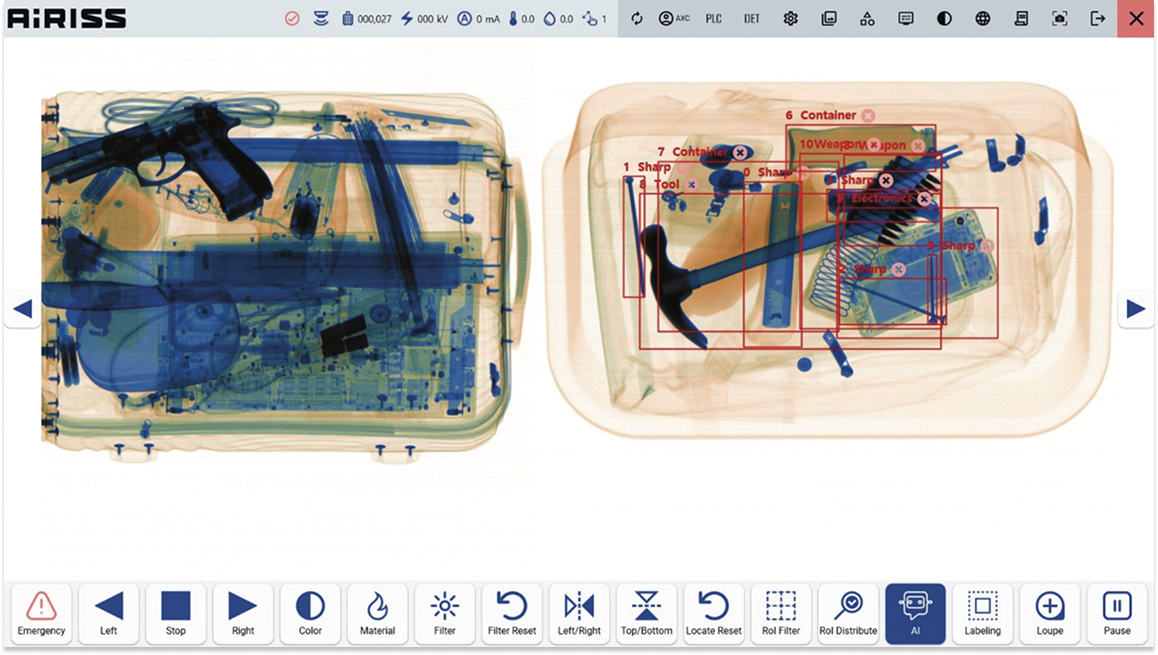
Task: Pause the conveyor scanning
Action: 1116,613
